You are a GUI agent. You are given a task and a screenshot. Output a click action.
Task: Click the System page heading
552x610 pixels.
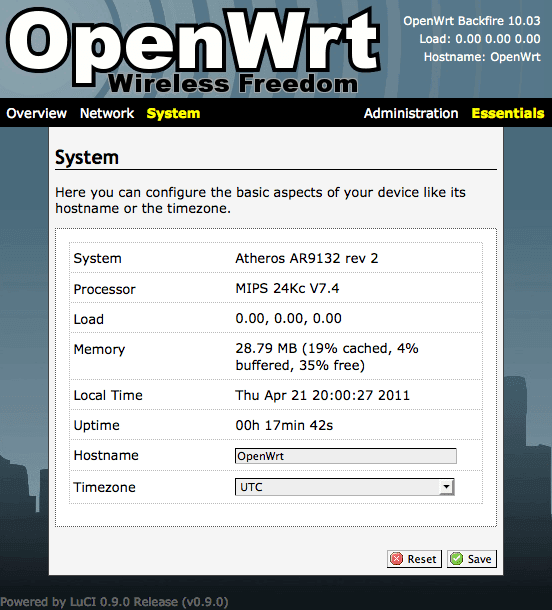[x=87, y=158]
